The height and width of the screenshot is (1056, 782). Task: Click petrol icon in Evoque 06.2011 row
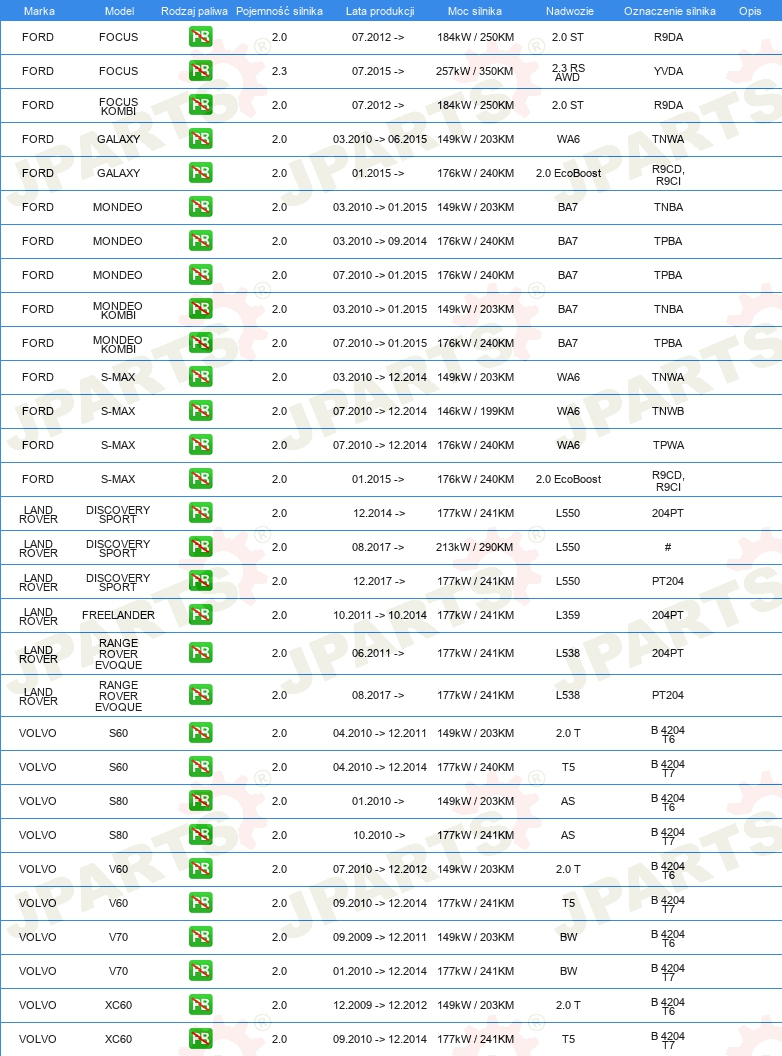201,653
